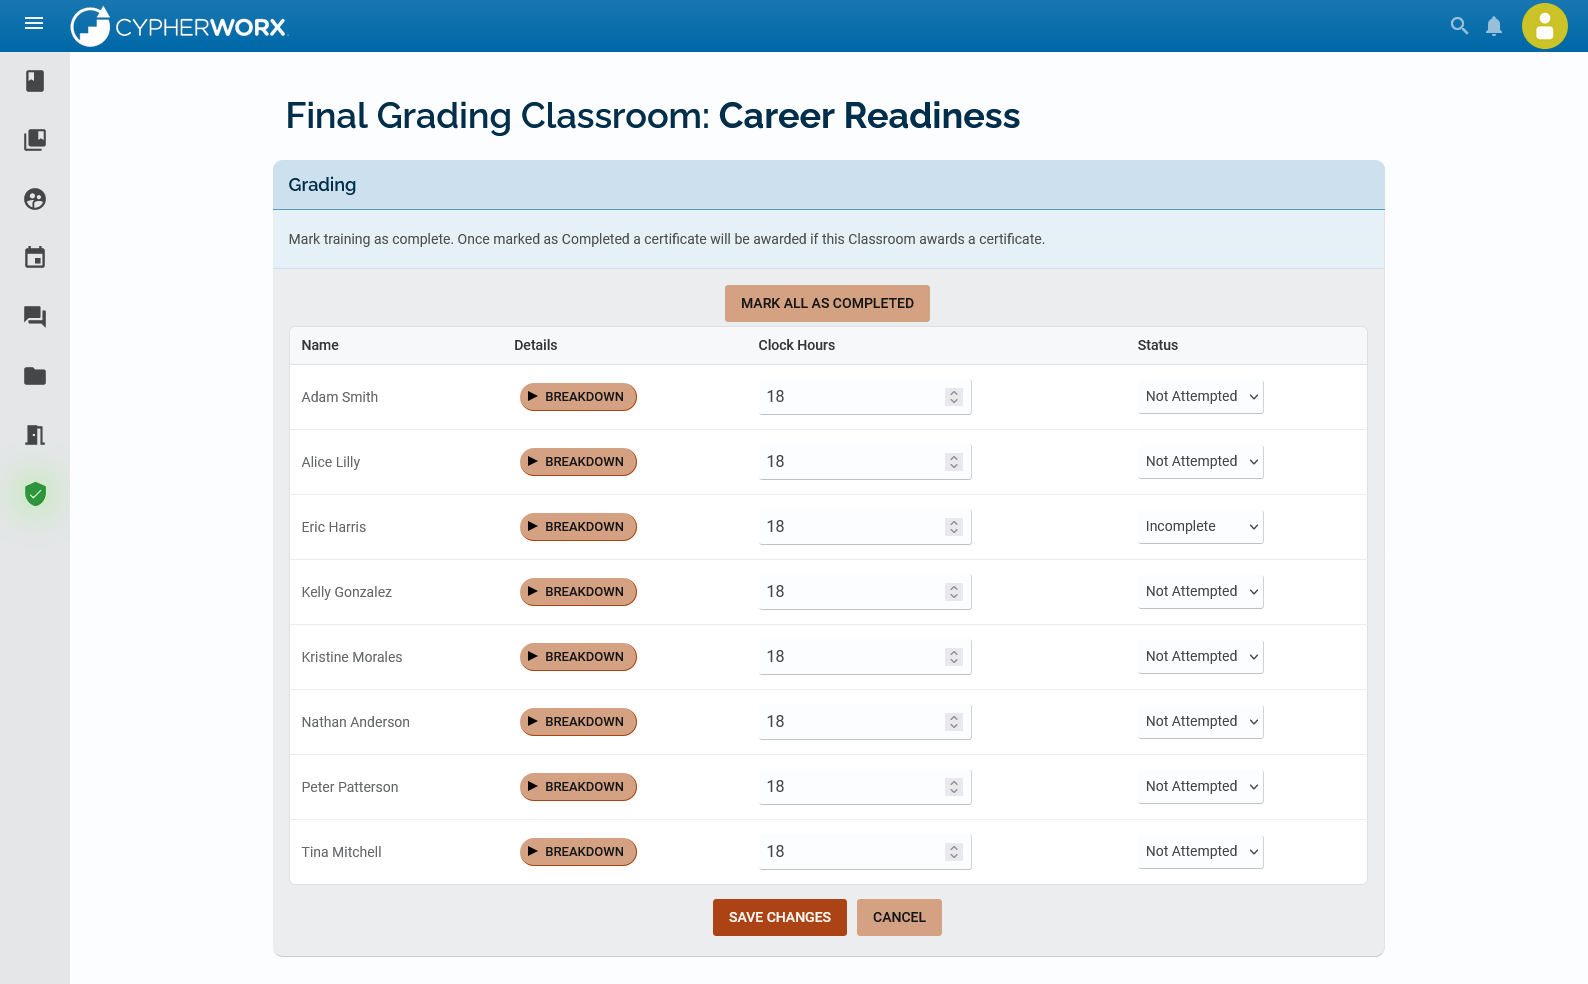This screenshot has width=1588, height=984.
Task: Open the groups icon in sidebar
Action: [35, 199]
